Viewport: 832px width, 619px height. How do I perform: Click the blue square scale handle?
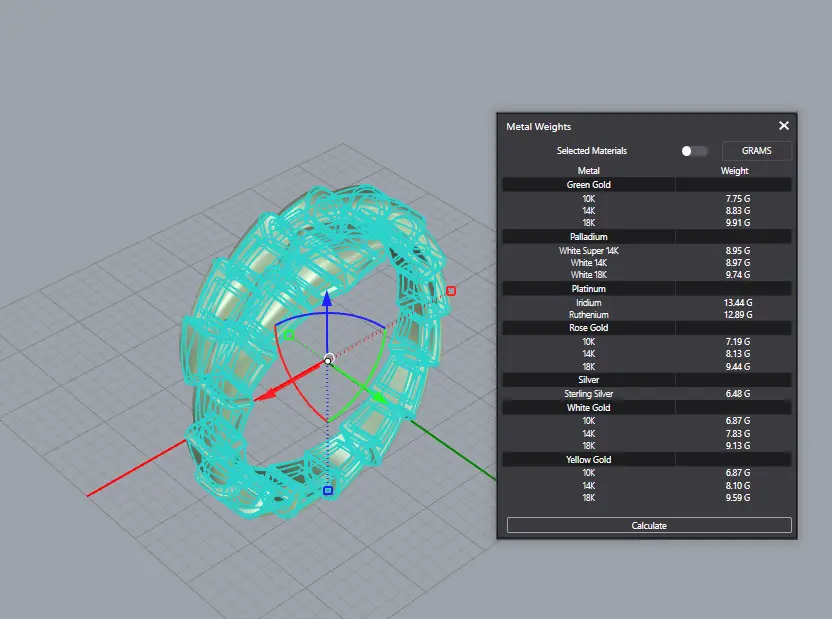[x=328, y=490]
